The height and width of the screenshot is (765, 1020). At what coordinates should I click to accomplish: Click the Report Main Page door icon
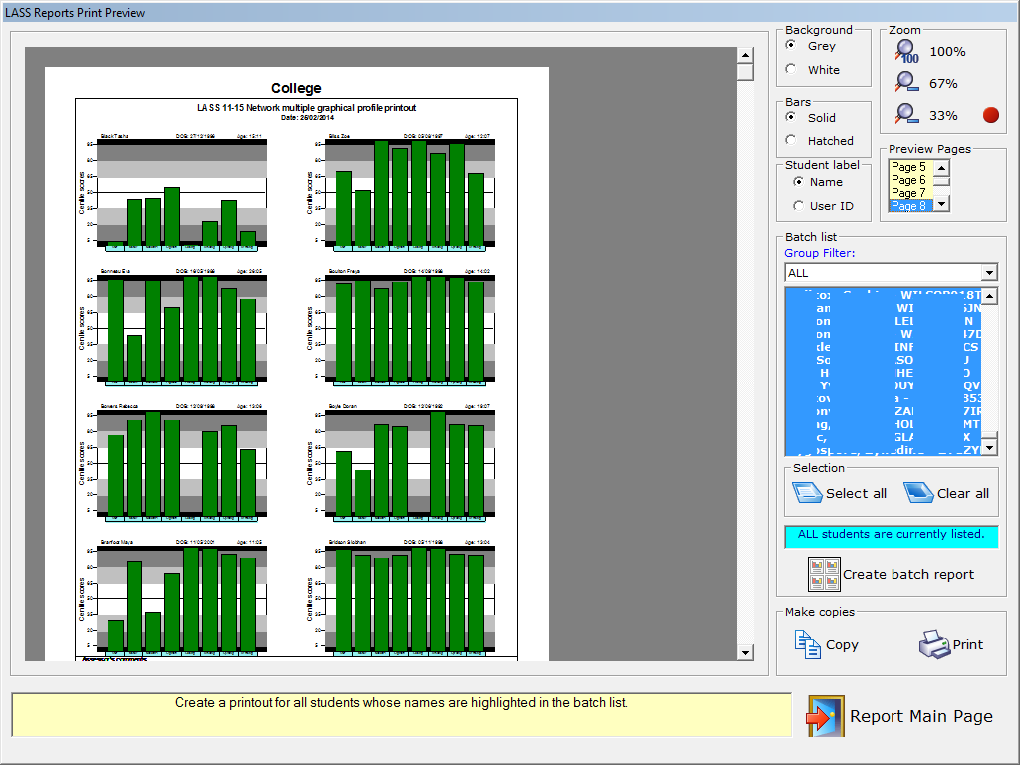[x=826, y=716]
